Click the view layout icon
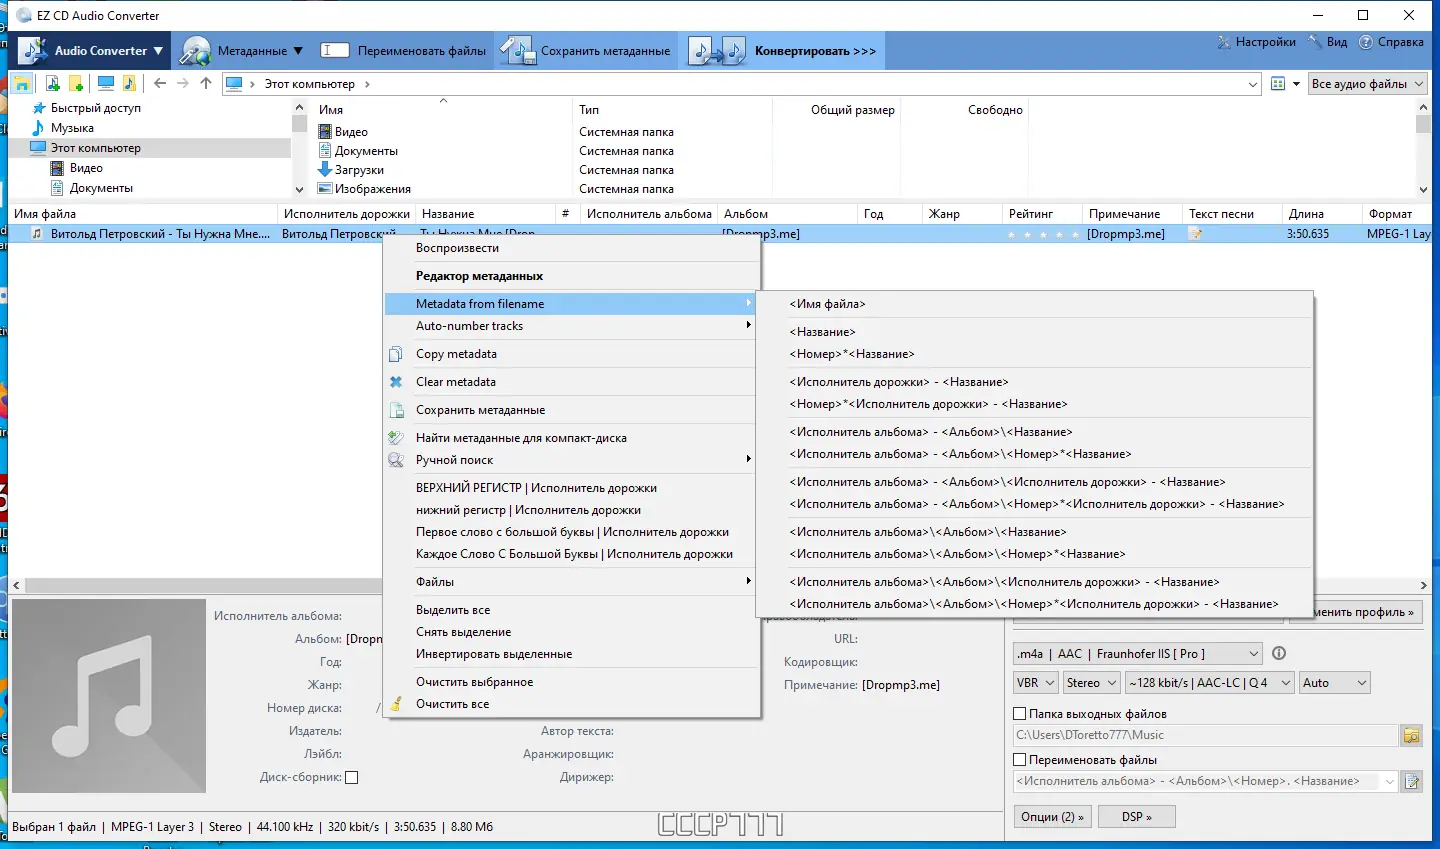 1278,84
